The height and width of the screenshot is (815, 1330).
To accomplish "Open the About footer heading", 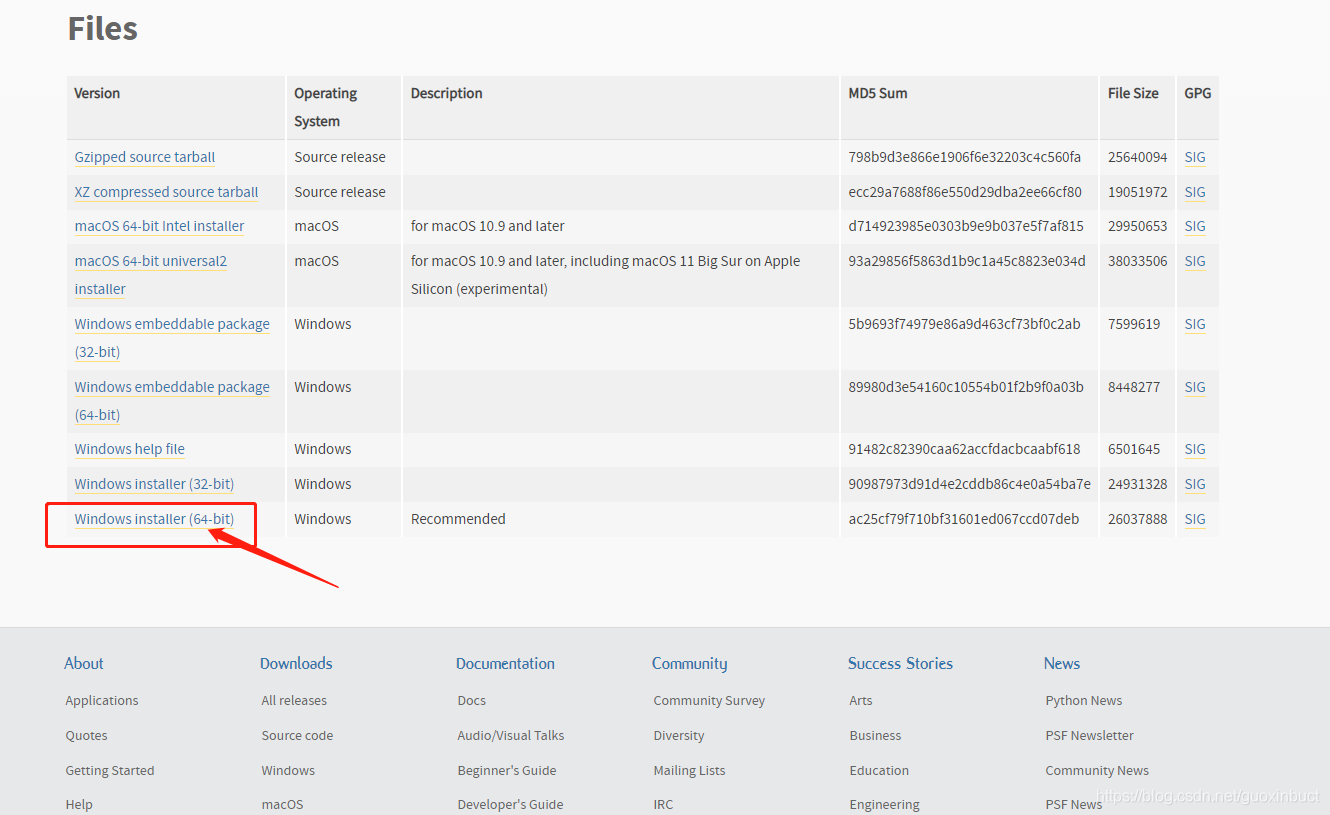I will click(x=84, y=663).
